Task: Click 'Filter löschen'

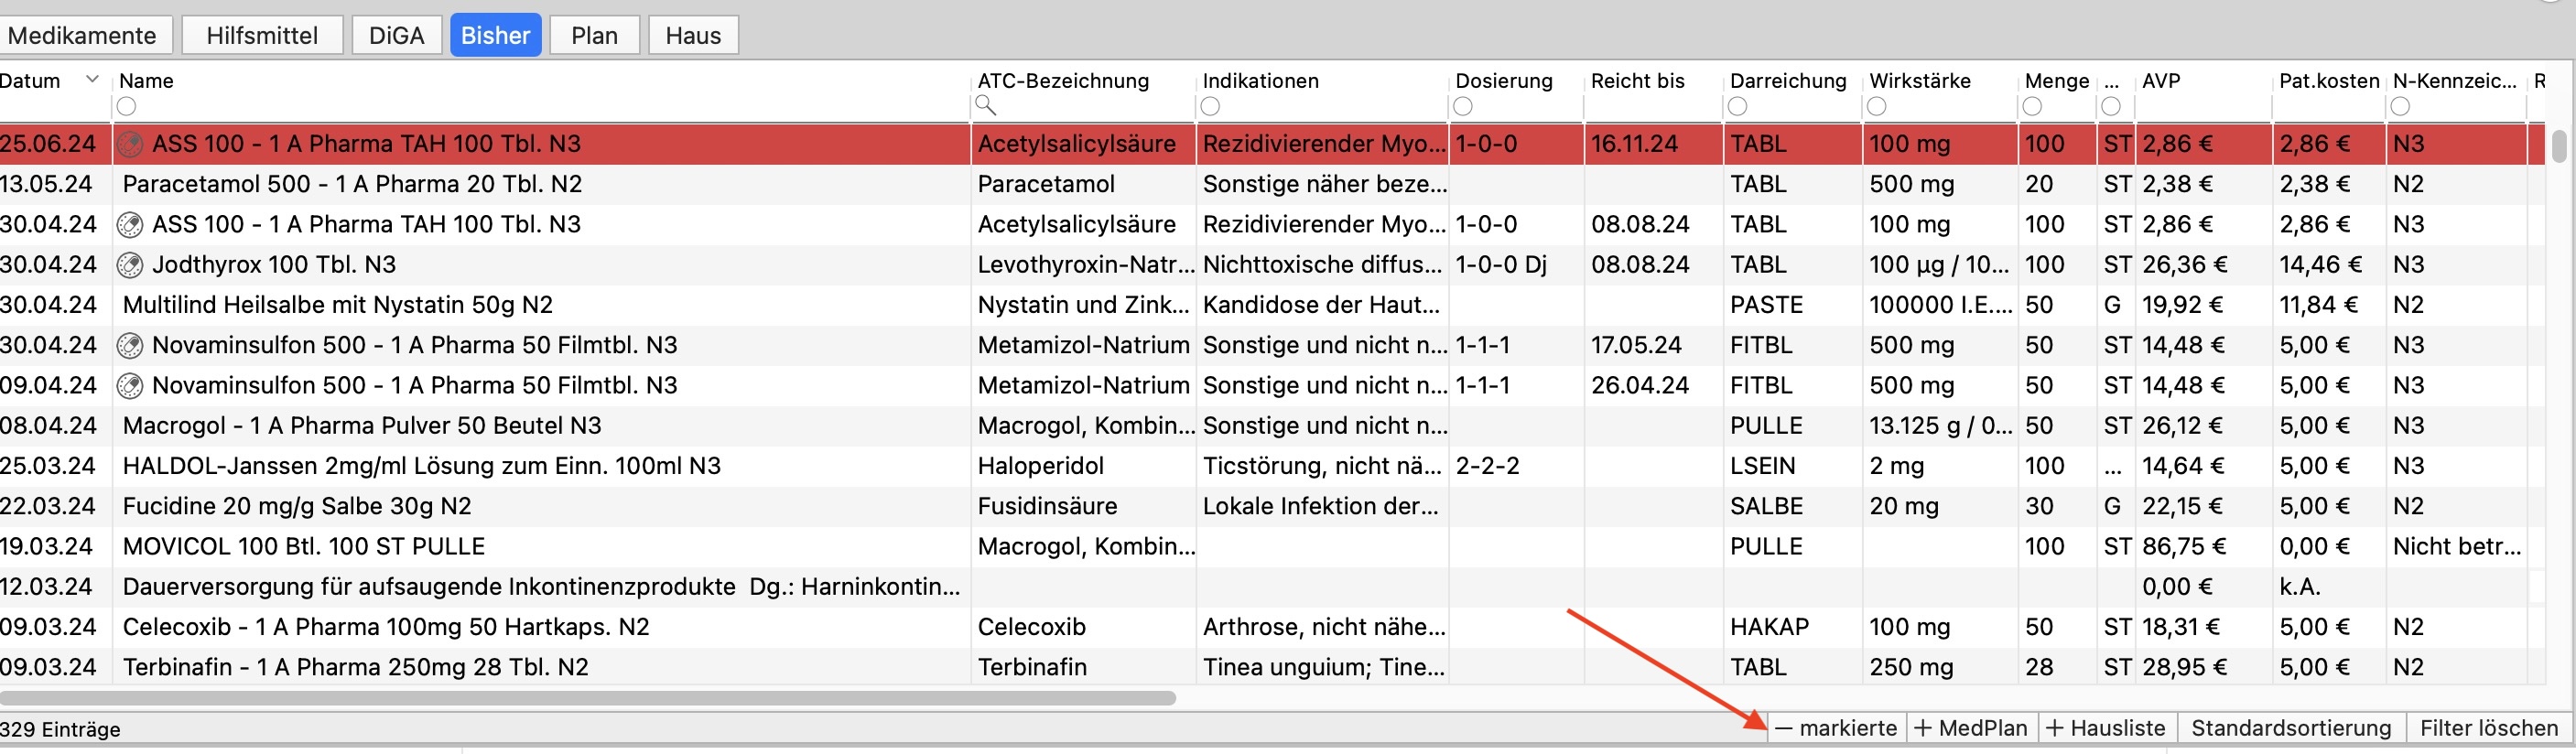Action: (x=2488, y=728)
